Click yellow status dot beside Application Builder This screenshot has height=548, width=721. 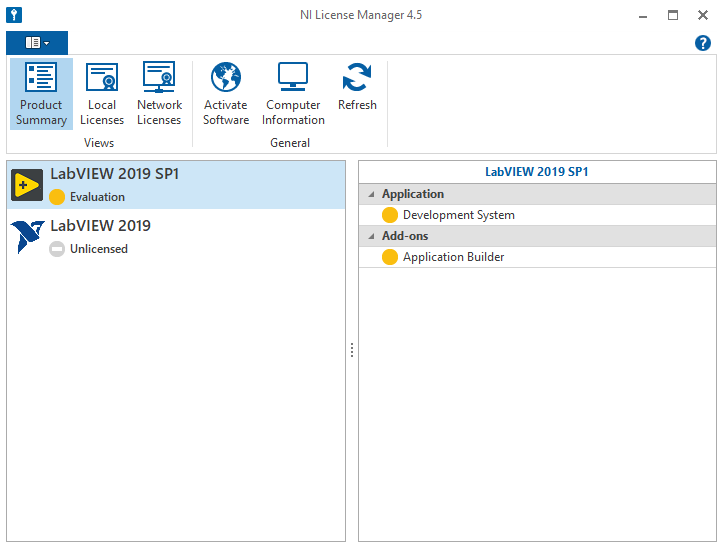coord(389,257)
